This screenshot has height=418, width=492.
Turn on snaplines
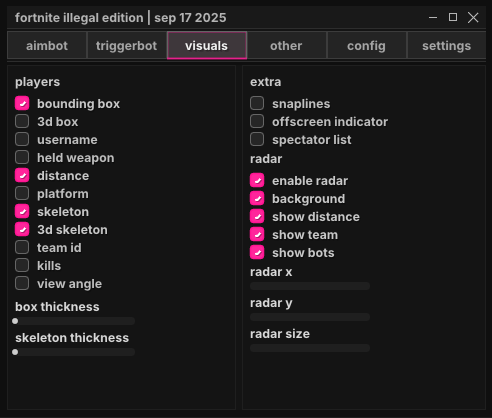(257, 103)
